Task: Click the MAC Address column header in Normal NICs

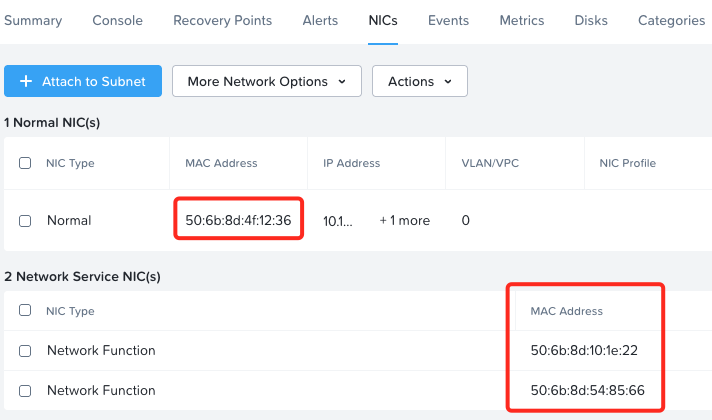Action: pyautogui.click(x=221, y=163)
